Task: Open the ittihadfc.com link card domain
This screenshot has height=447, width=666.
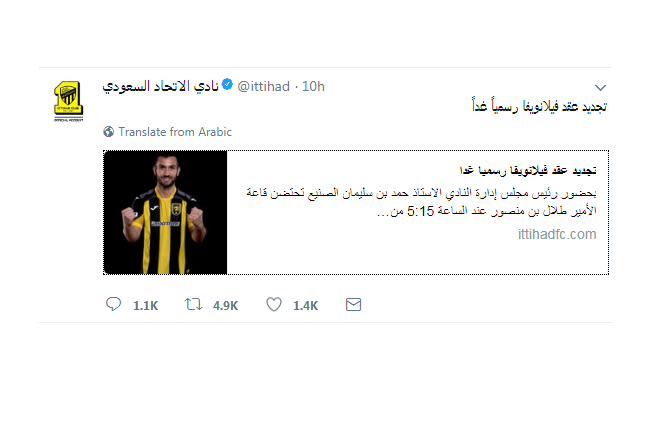Action: pos(557,234)
